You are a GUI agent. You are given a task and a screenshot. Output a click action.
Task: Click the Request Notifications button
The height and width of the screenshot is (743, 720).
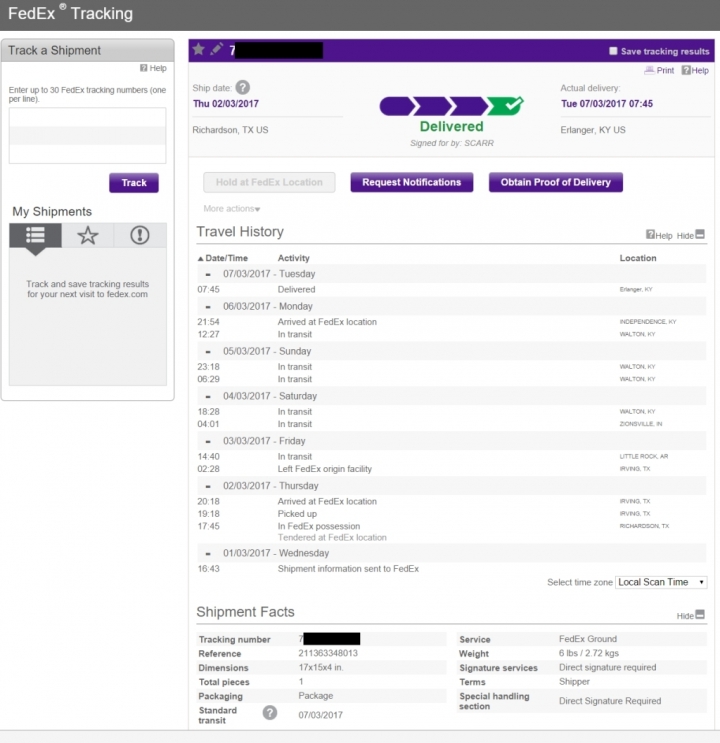[411, 182]
